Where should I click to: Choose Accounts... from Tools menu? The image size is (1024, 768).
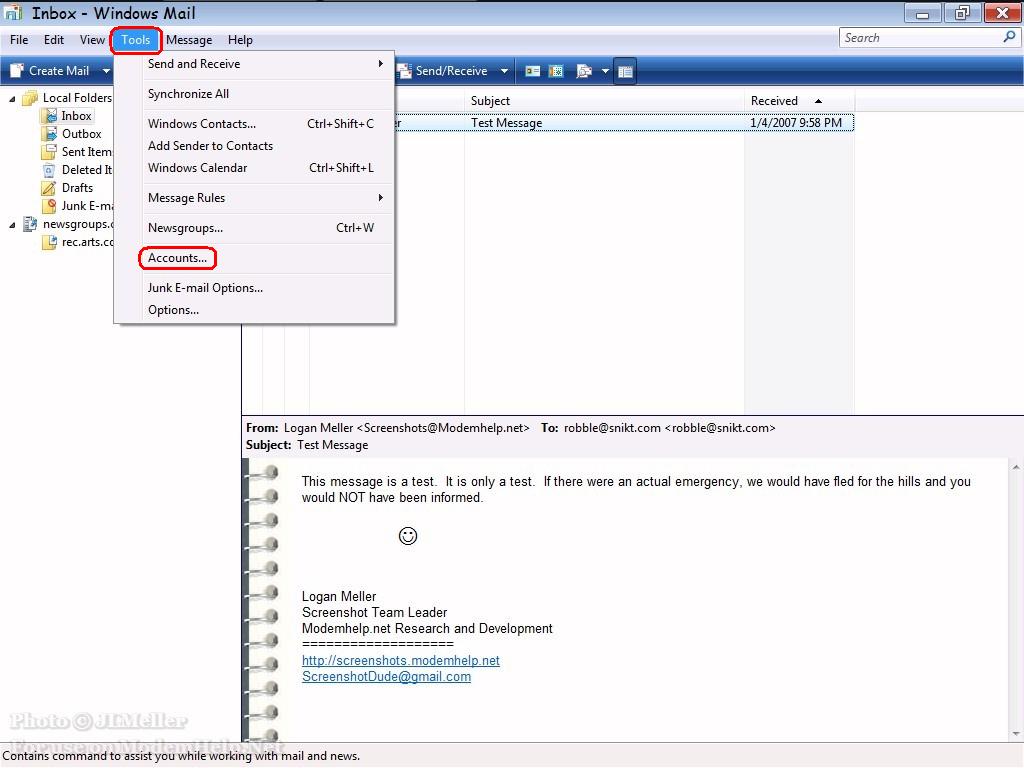(x=178, y=258)
